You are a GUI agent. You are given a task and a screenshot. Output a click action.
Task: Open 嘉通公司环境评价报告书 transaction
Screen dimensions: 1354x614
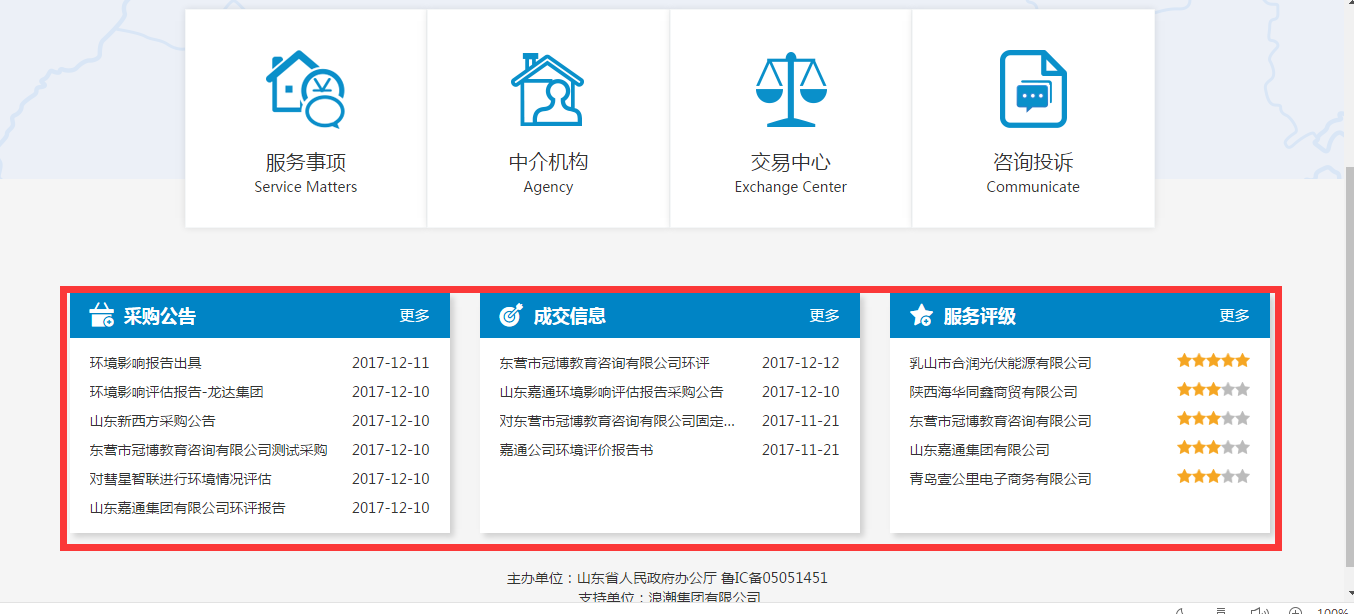(x=576, y=450)
